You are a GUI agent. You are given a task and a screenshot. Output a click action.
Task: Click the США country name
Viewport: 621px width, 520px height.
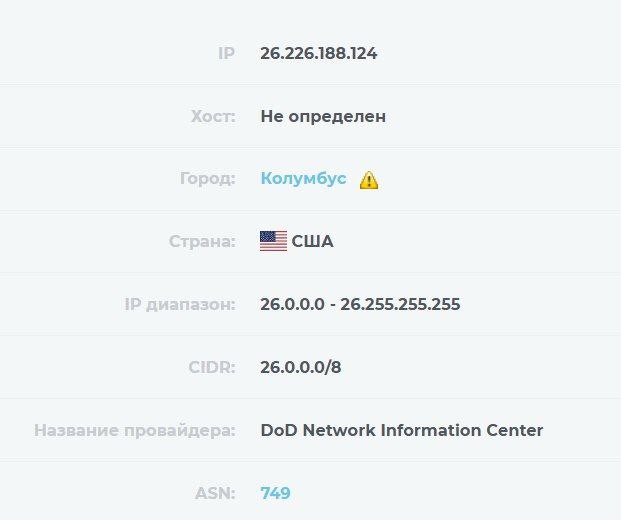[312, 241]
